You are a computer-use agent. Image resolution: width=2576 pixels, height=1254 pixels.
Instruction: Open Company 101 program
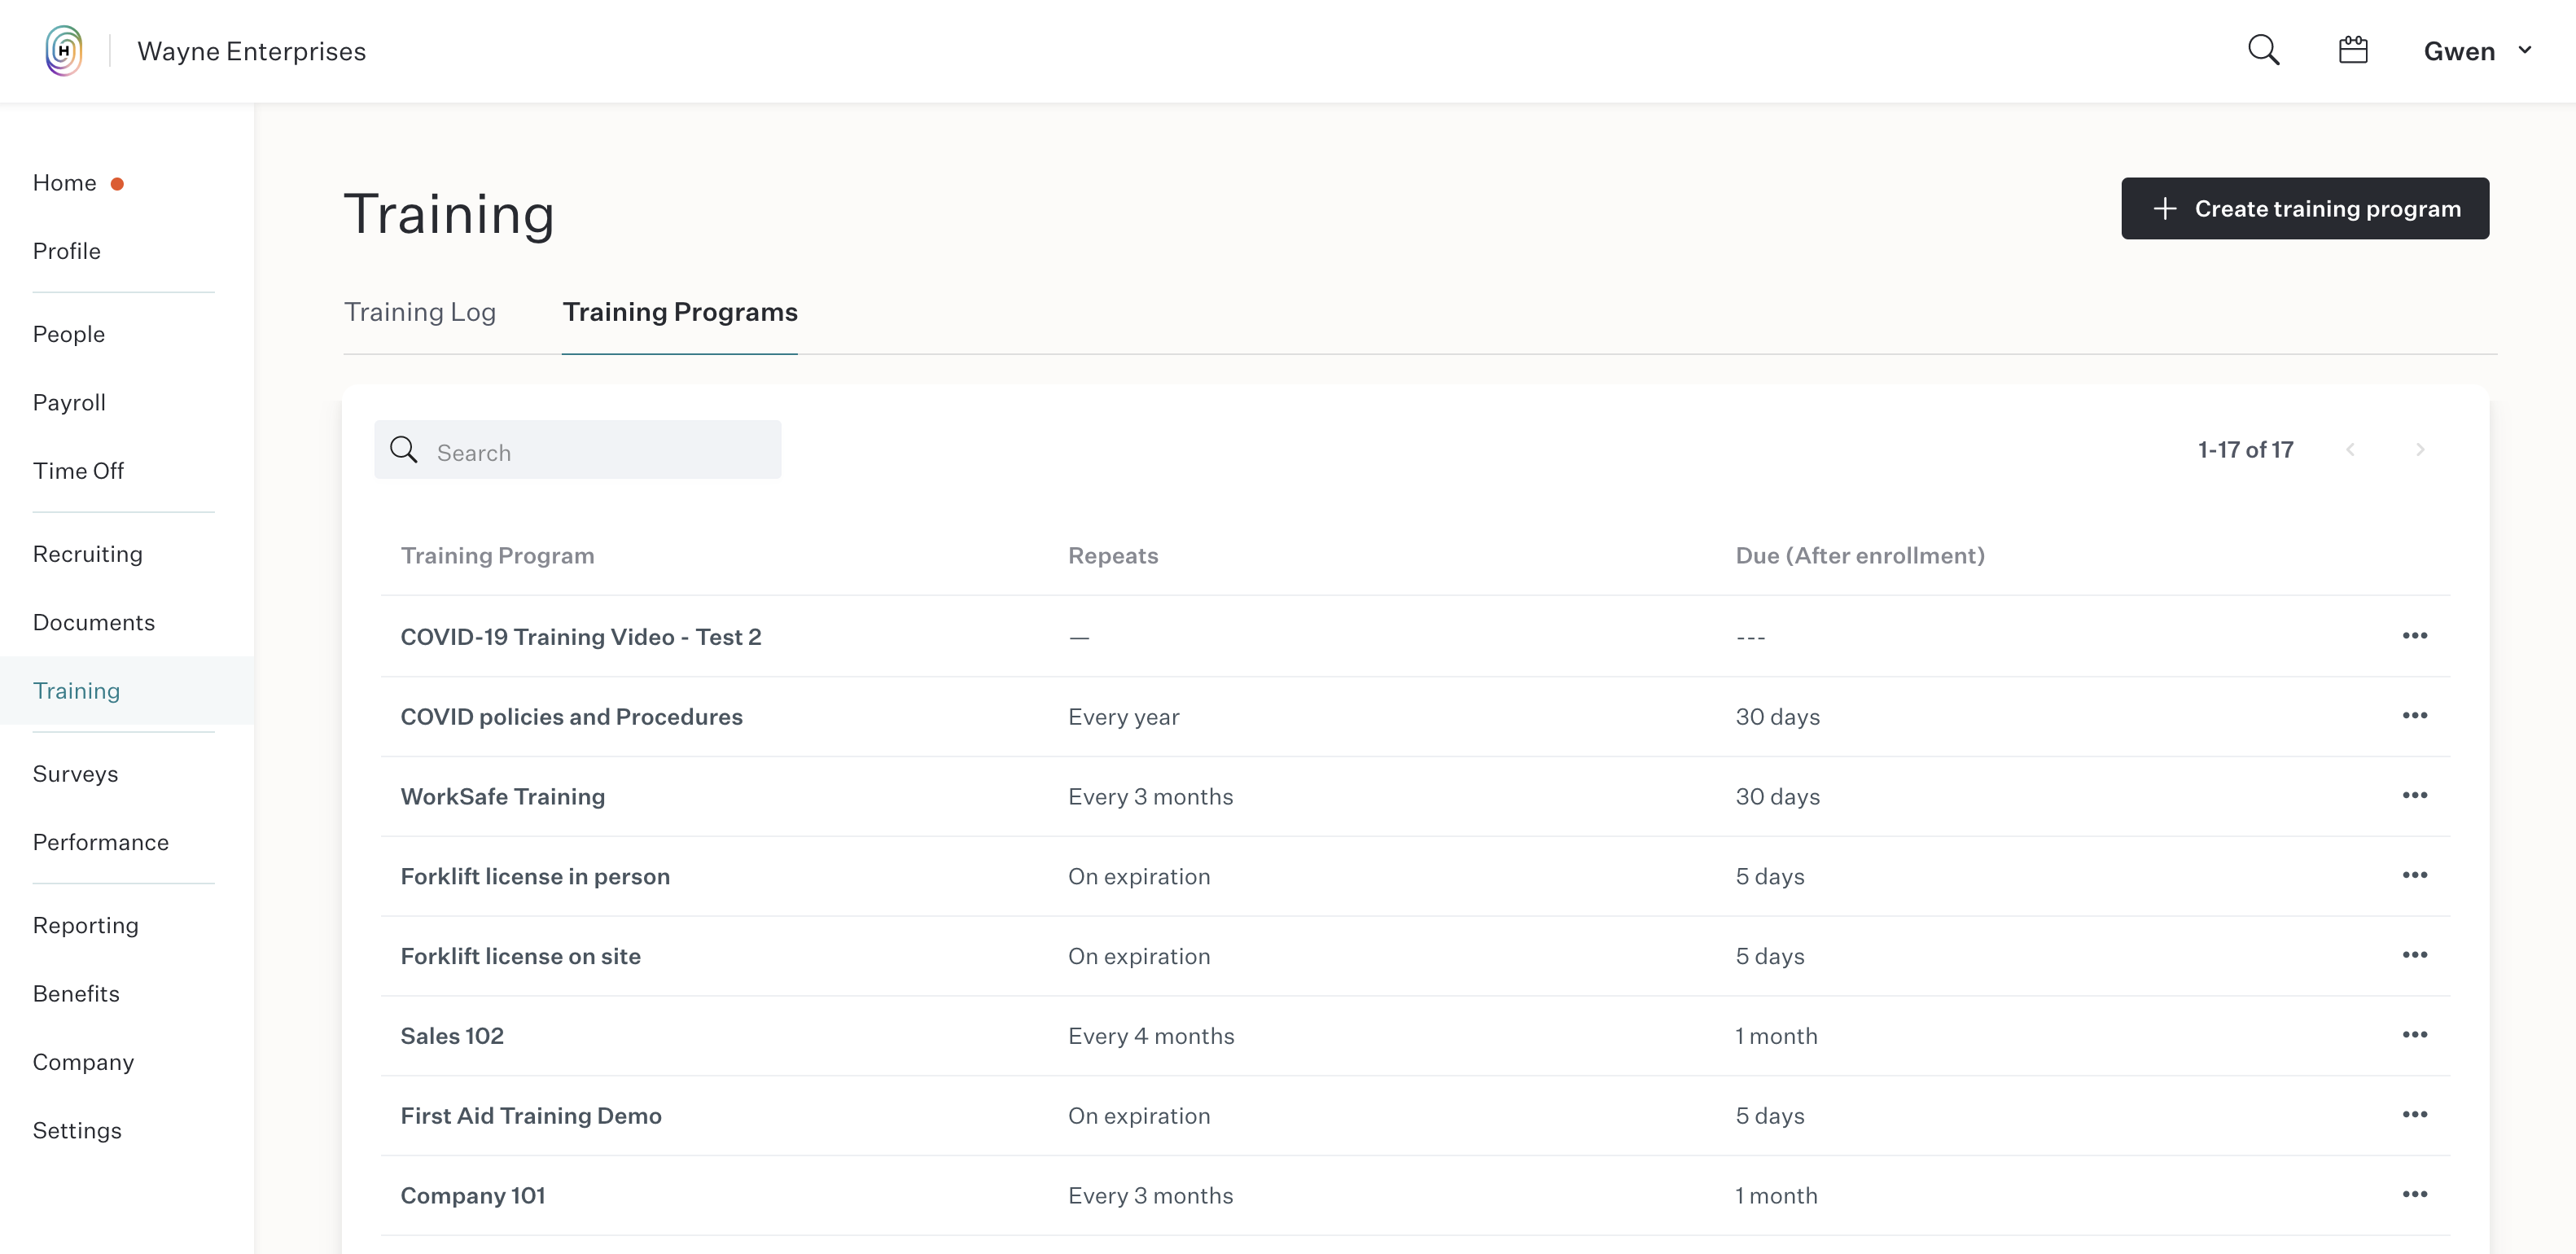point(473,1196)
